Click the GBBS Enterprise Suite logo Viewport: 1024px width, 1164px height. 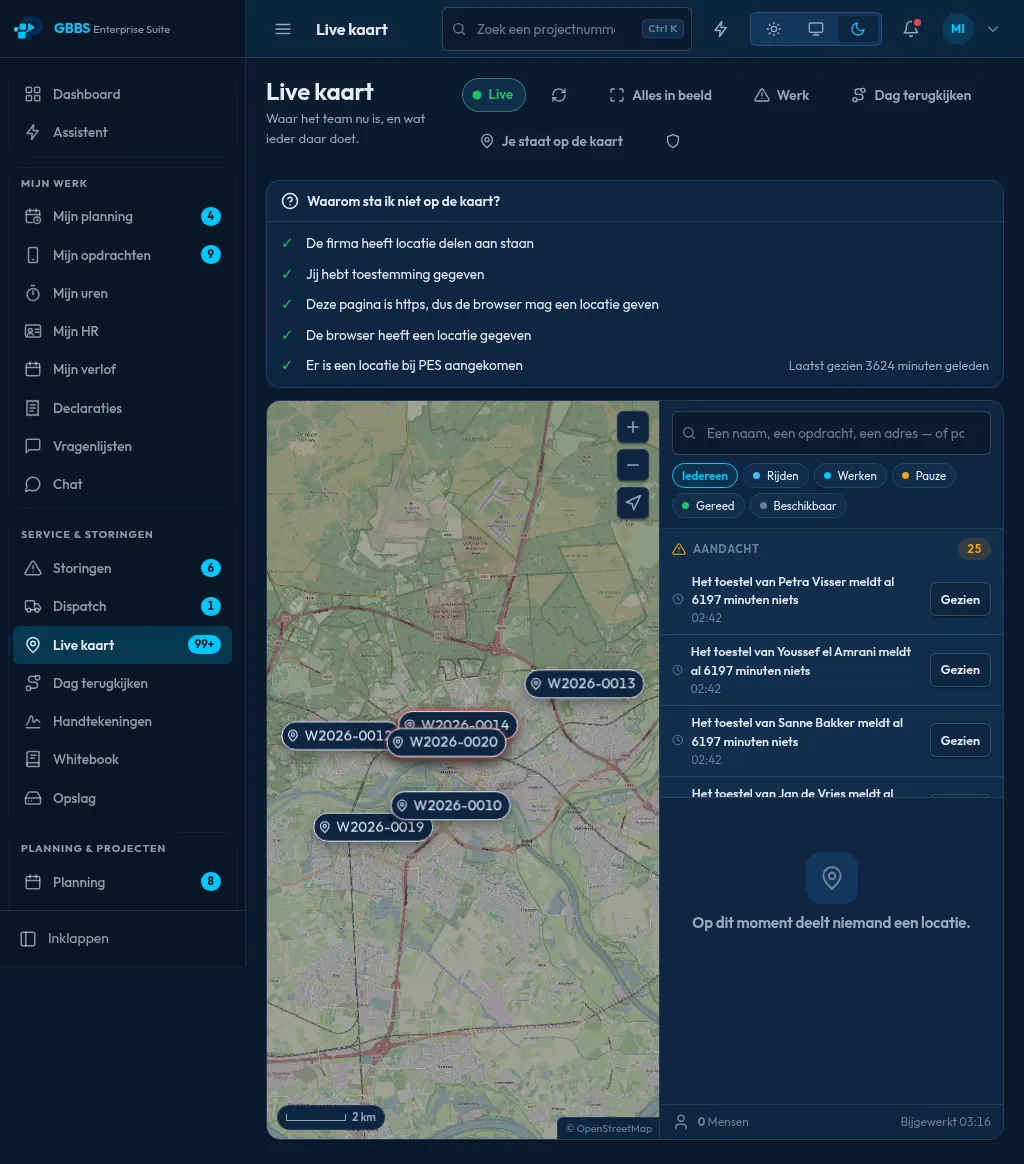click(x=92, y=29)
